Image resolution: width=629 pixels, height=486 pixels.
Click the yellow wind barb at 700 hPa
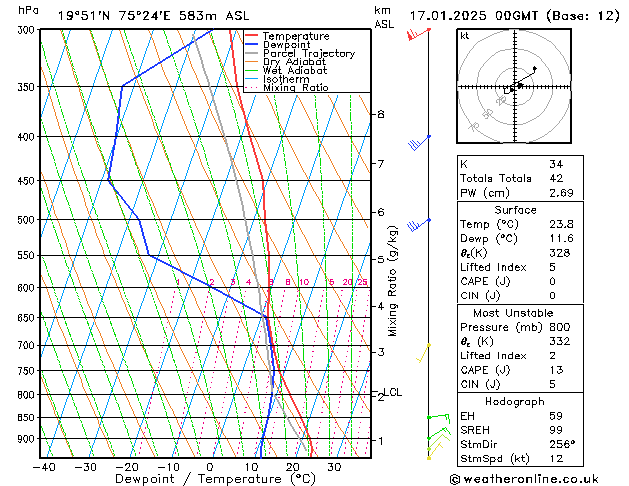click(423, 353)
